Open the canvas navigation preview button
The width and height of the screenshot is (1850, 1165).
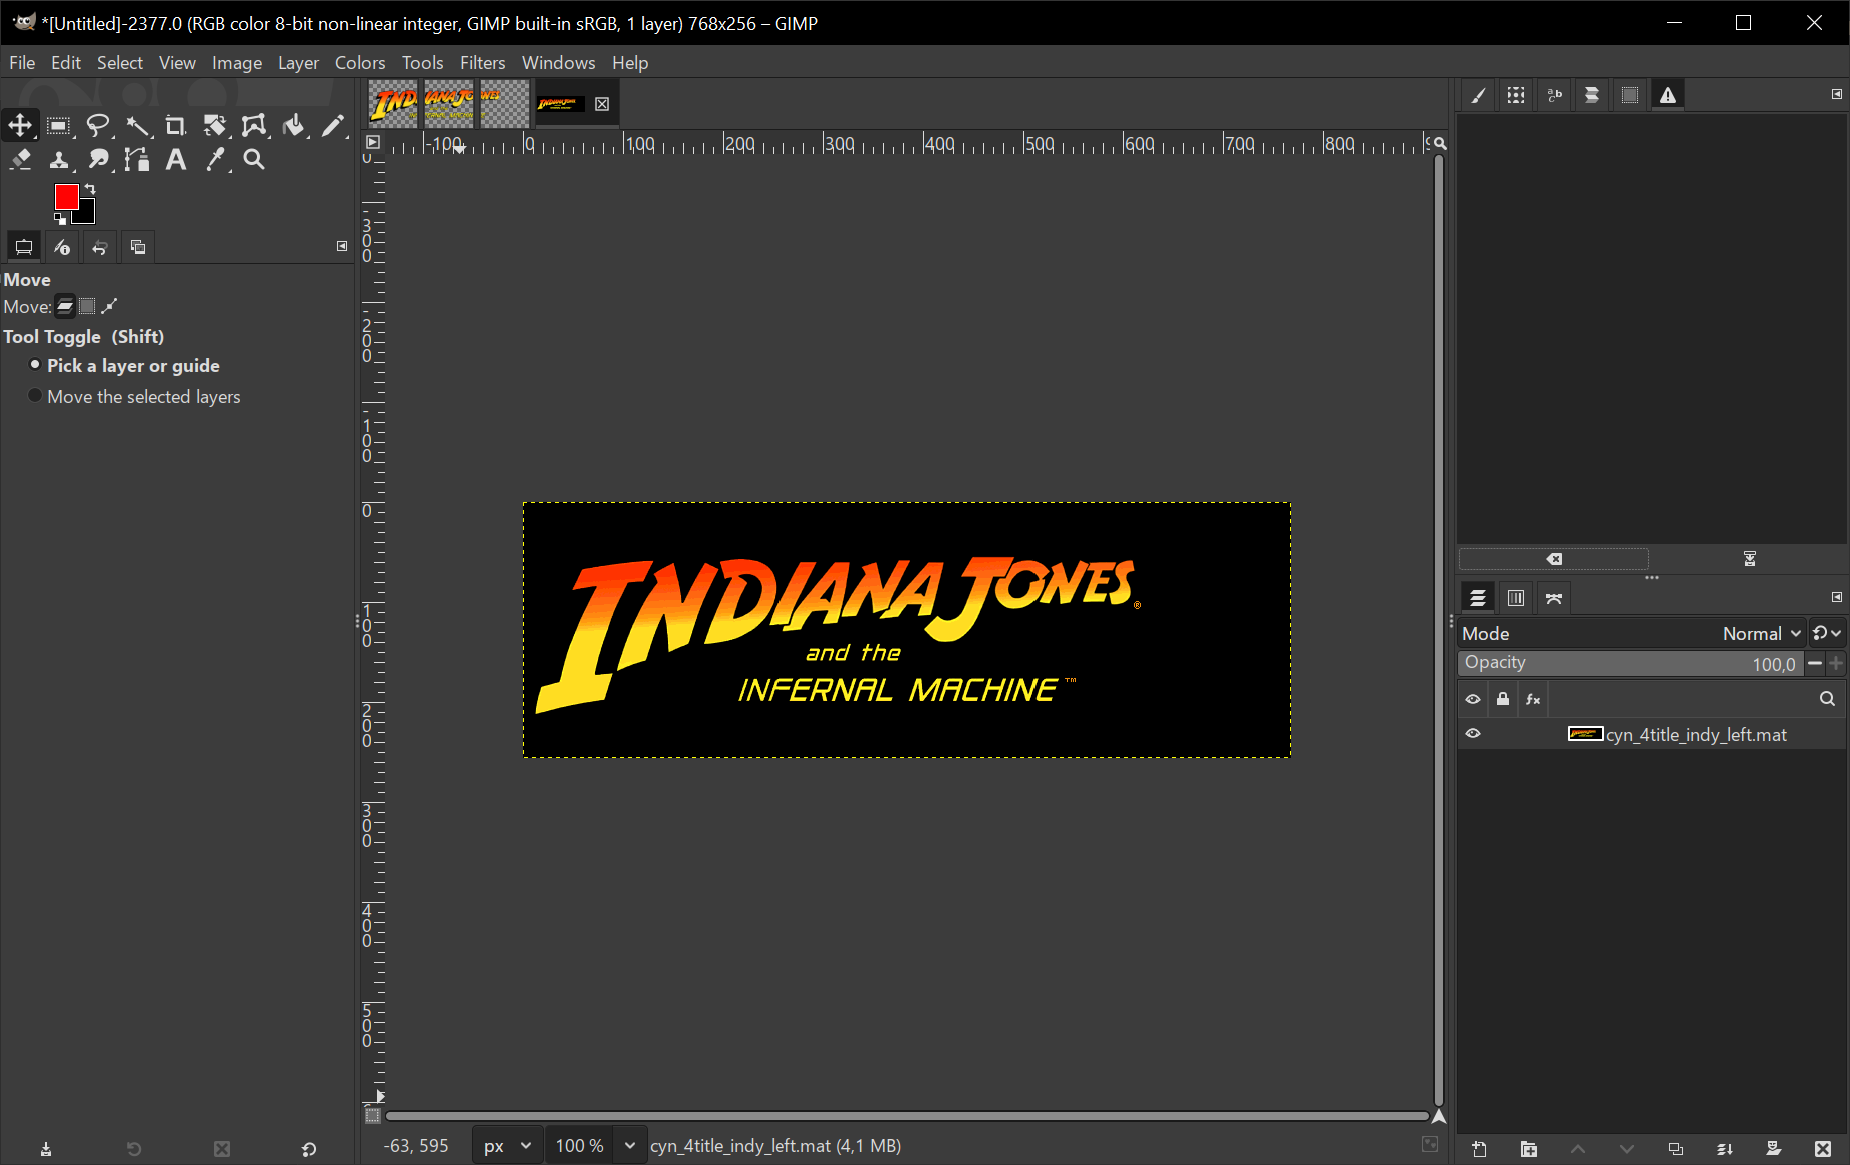pyautogui.click(x=1439, y=1116)
